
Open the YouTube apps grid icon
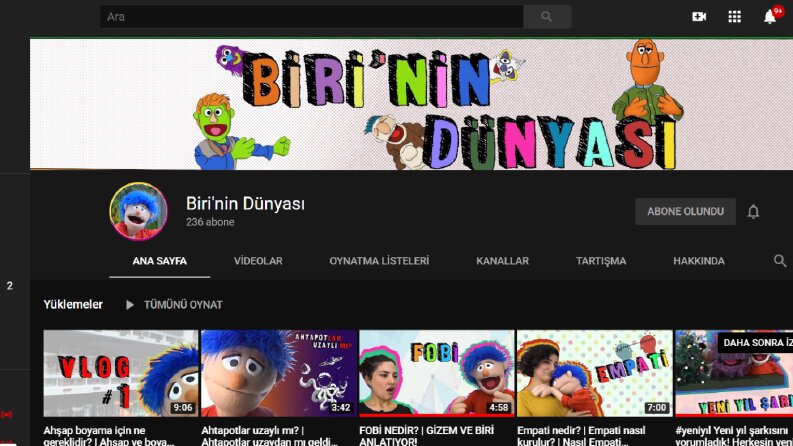(734, 17)
